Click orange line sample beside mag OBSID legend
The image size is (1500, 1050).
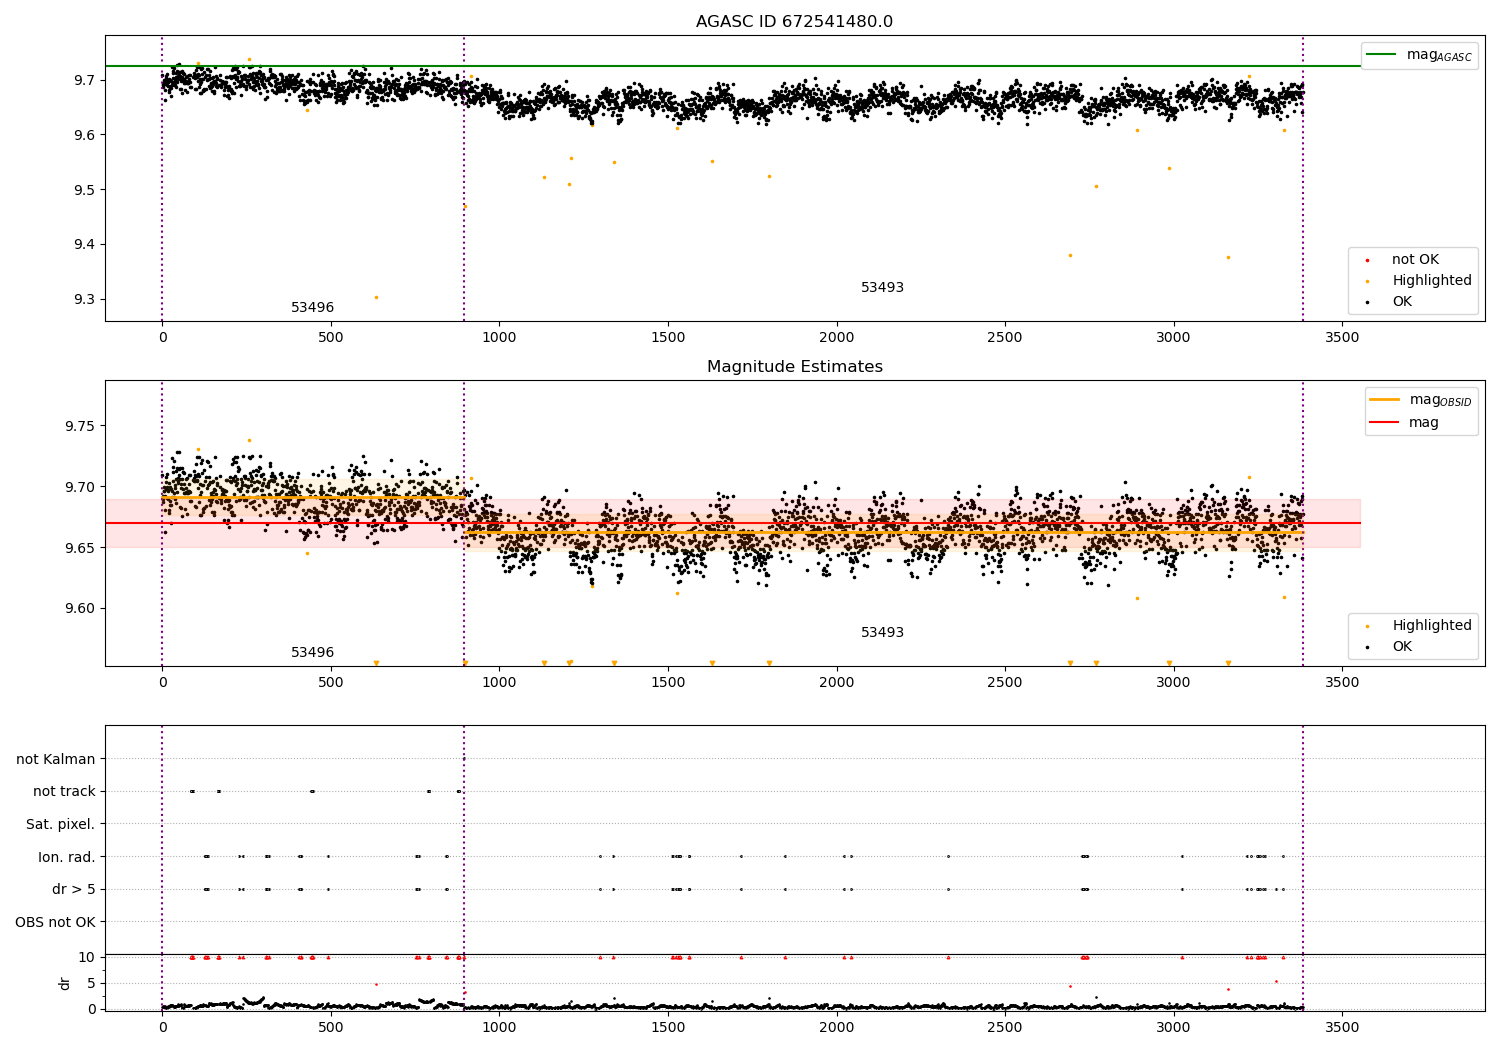point(1385,400)
